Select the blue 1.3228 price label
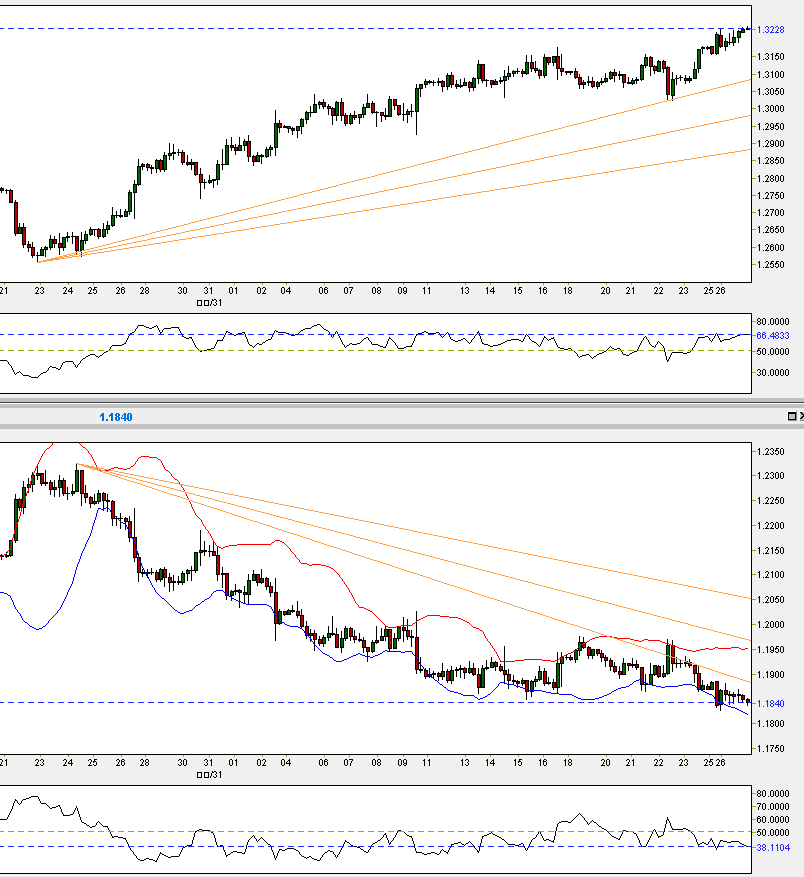This screenshot has height=877, width=804. click(770, 29)
